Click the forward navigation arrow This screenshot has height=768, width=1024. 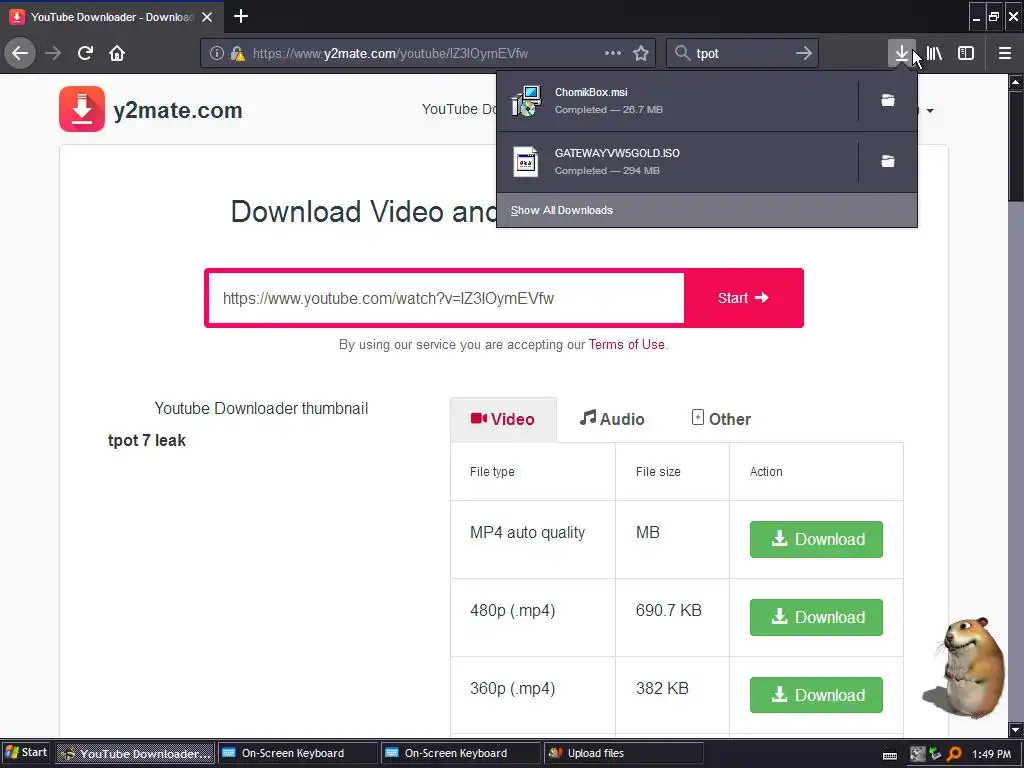click(54, 53)
